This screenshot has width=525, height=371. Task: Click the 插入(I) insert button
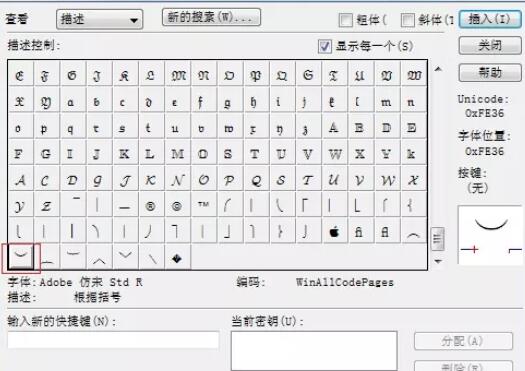click(x=490, y=19)
